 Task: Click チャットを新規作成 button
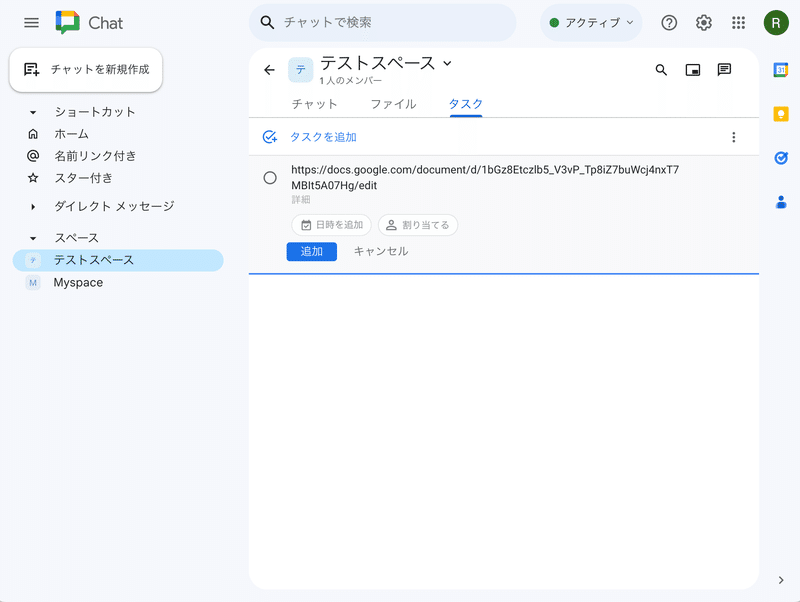point(86,70)
